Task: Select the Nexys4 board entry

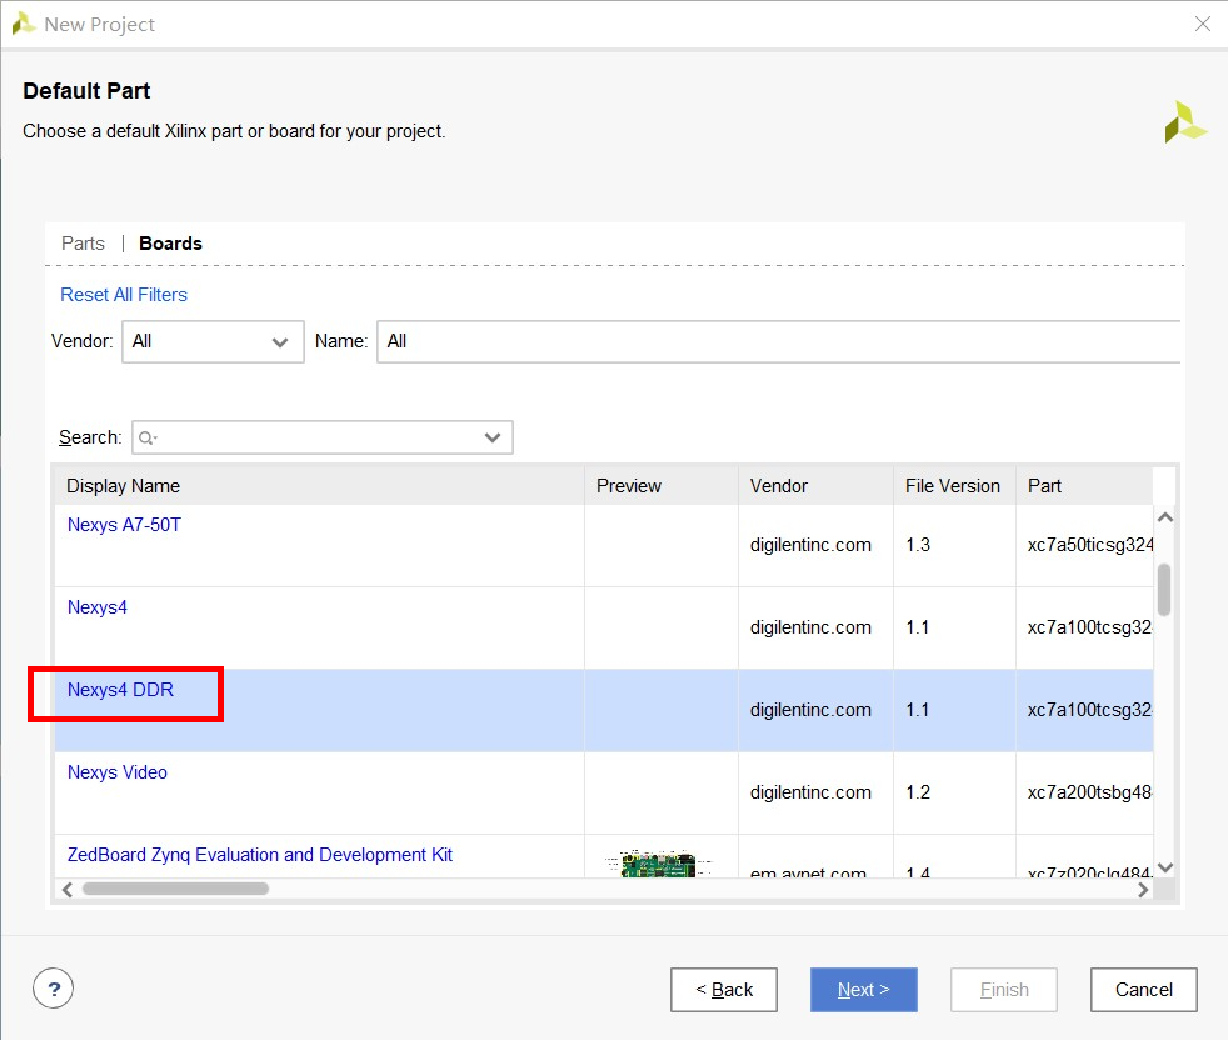Action: [97, 607]
